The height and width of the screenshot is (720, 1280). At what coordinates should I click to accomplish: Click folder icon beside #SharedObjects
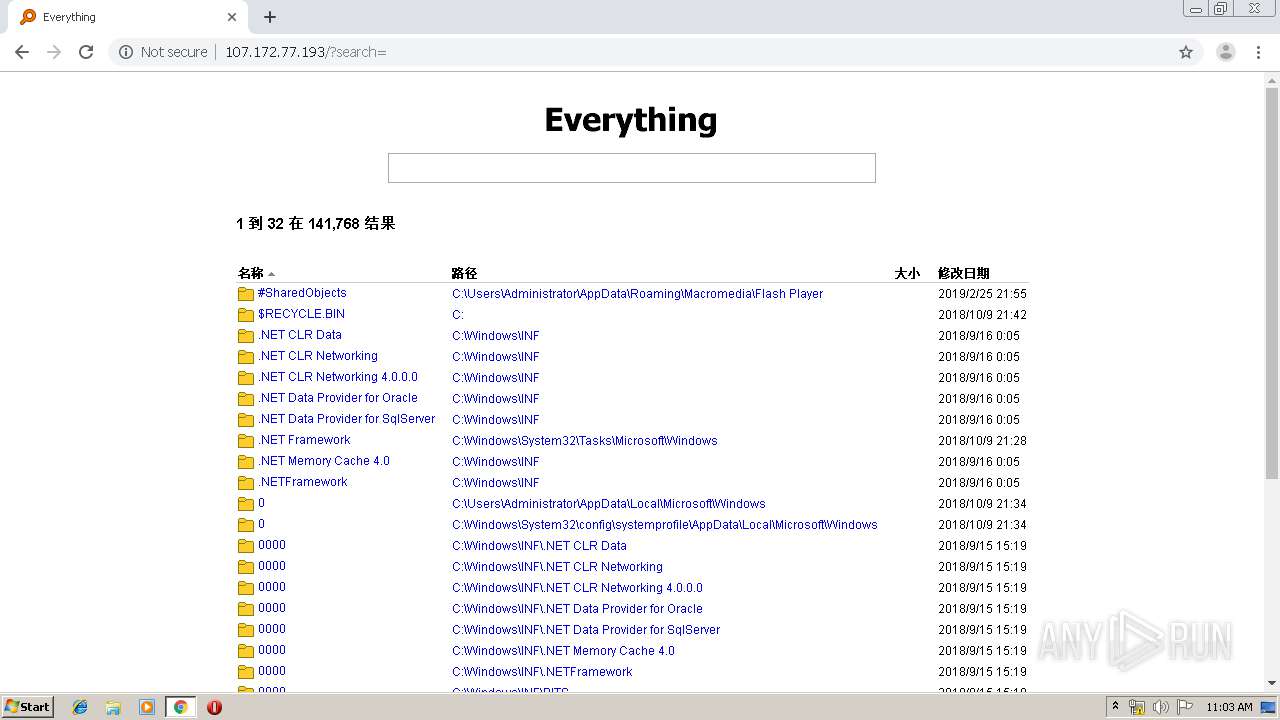click(246, 294)
